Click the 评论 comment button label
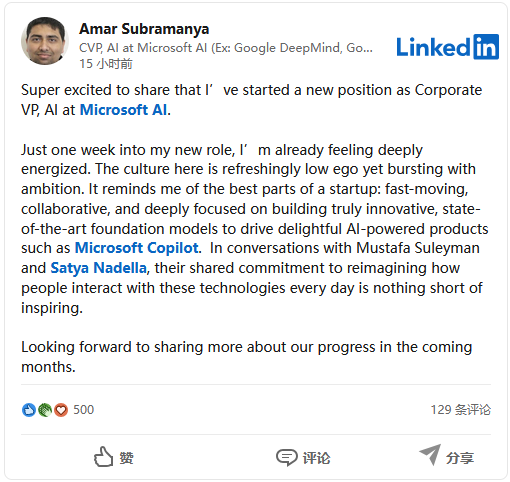The height and width of the screenshot is (482, 510). click(316, 458)
